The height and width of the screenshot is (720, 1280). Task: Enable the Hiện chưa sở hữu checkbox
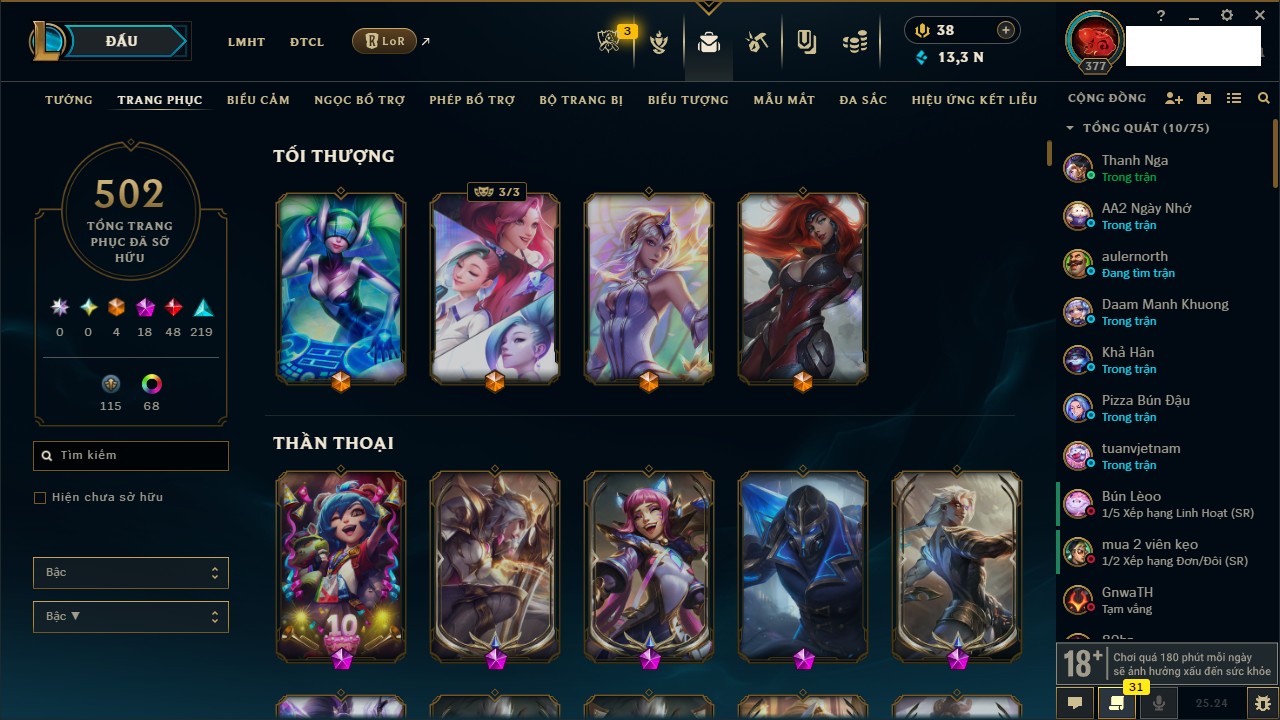click(x=40, y=498)
